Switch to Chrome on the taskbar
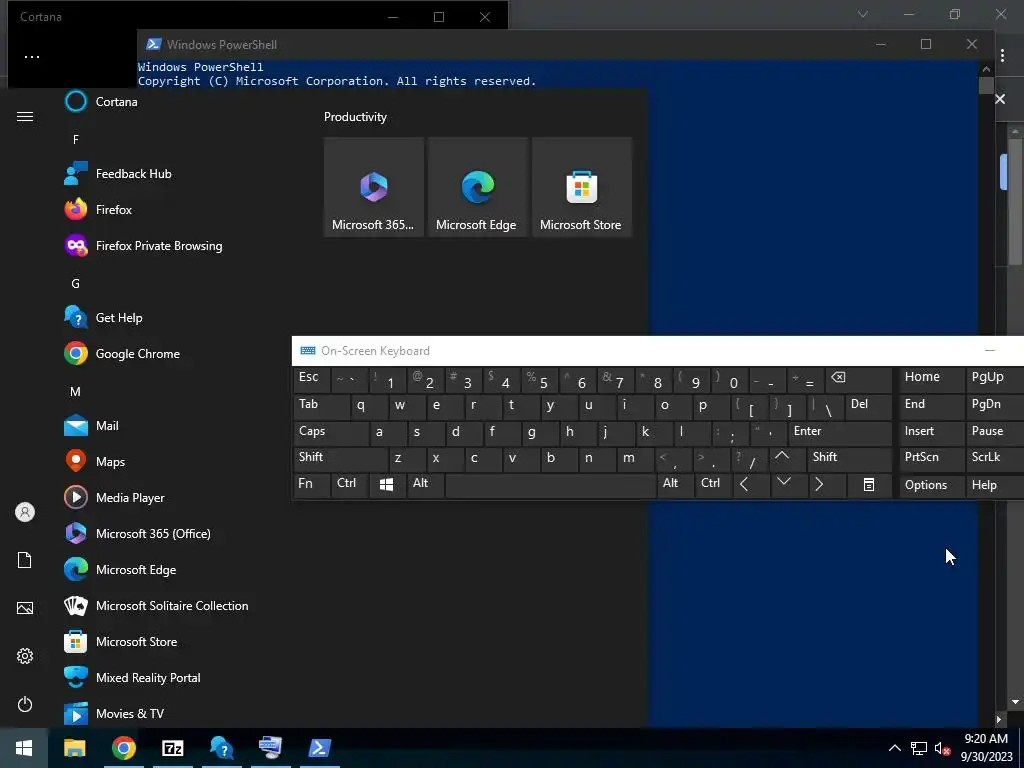 [x=123, y=748]
